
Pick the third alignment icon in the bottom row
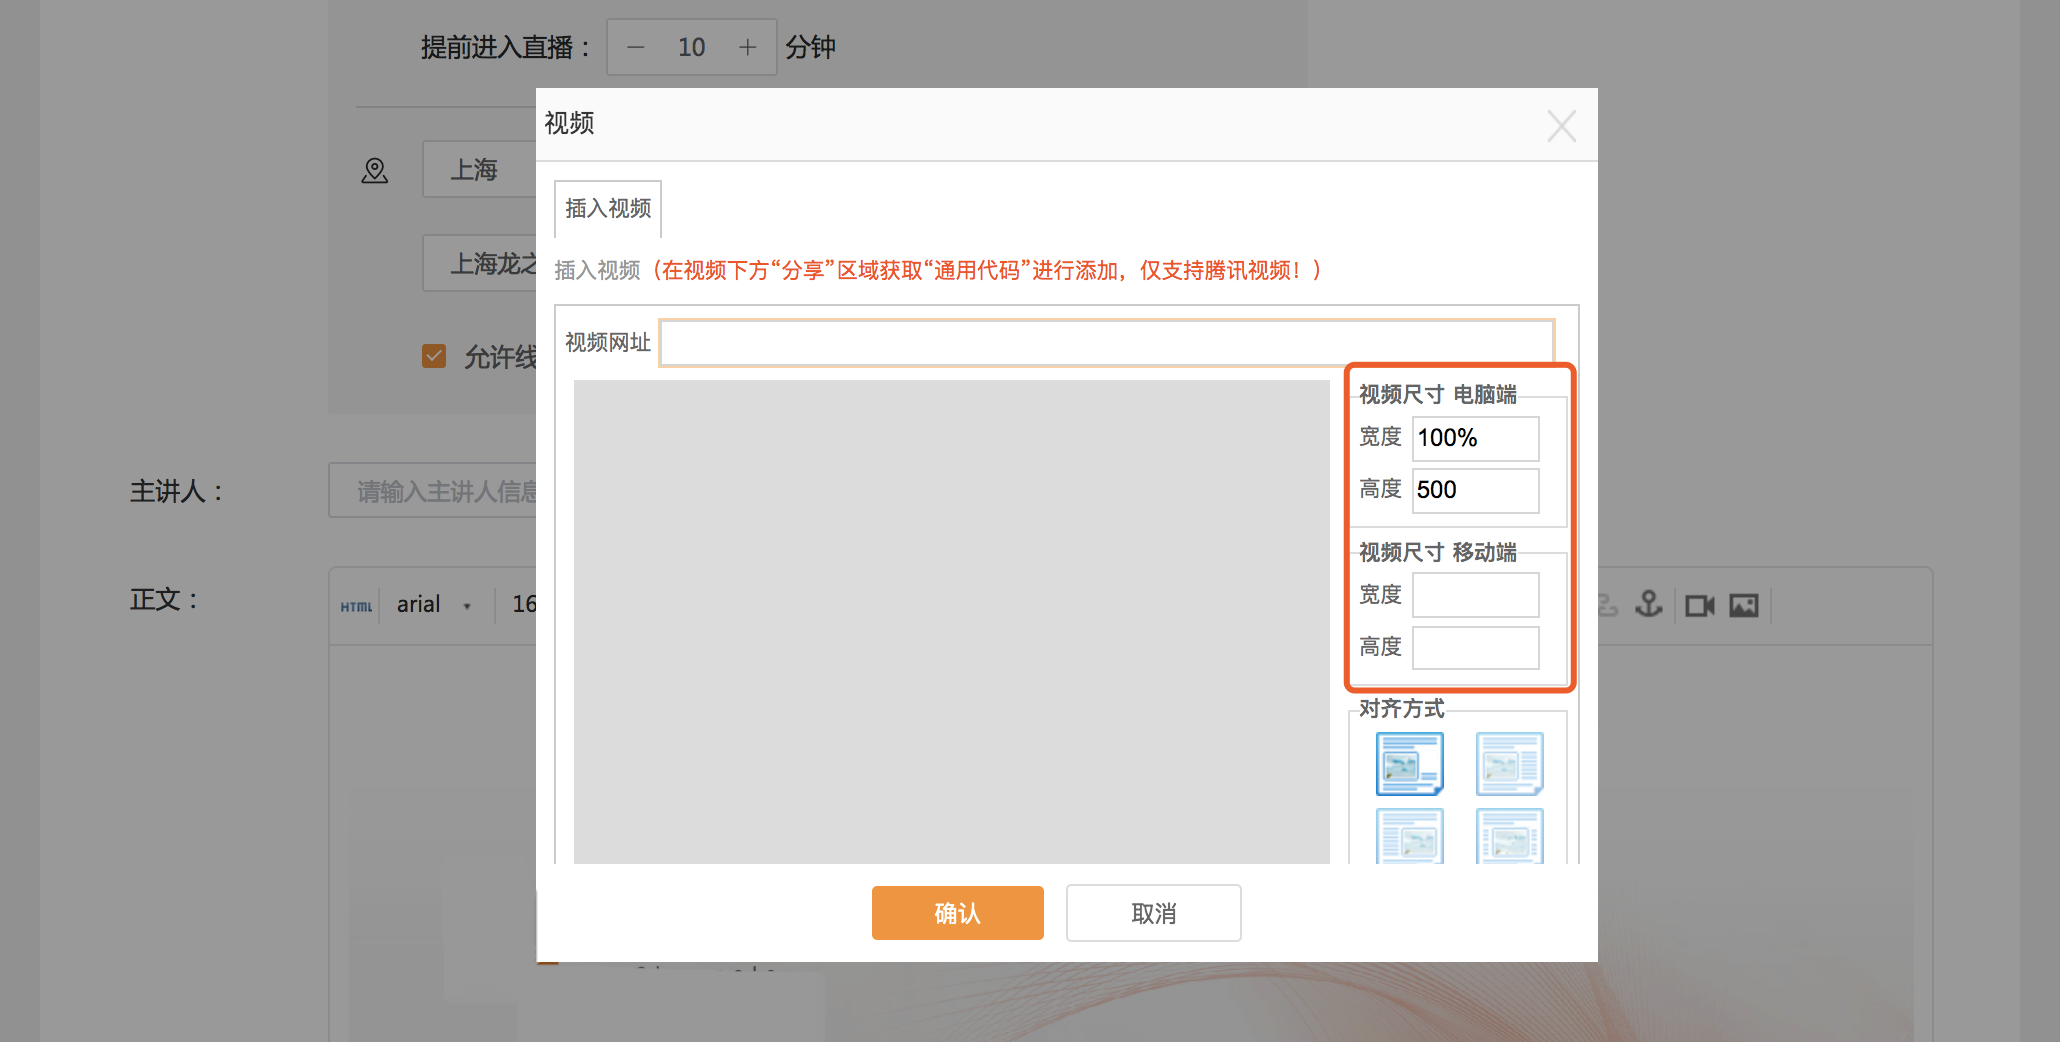[1409, 838]
